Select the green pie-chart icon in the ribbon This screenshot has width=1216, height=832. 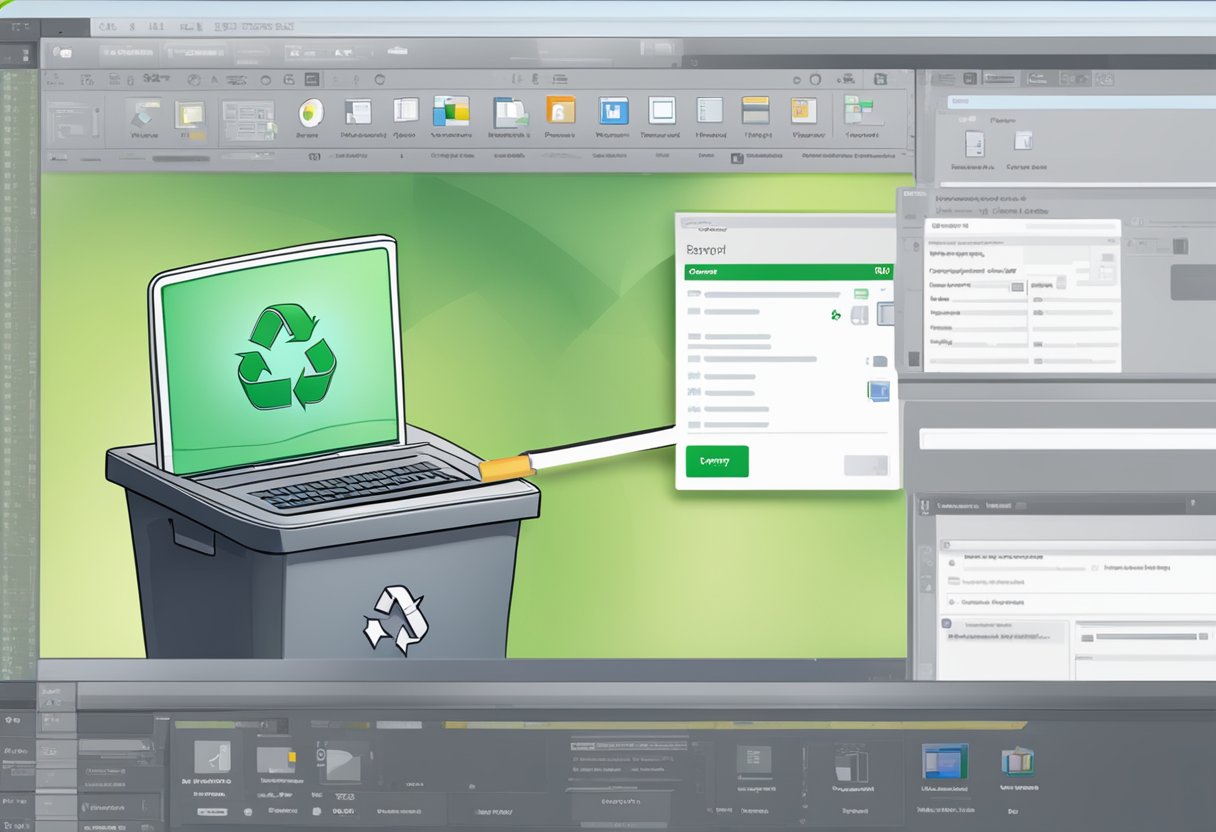tap(309, 113)
